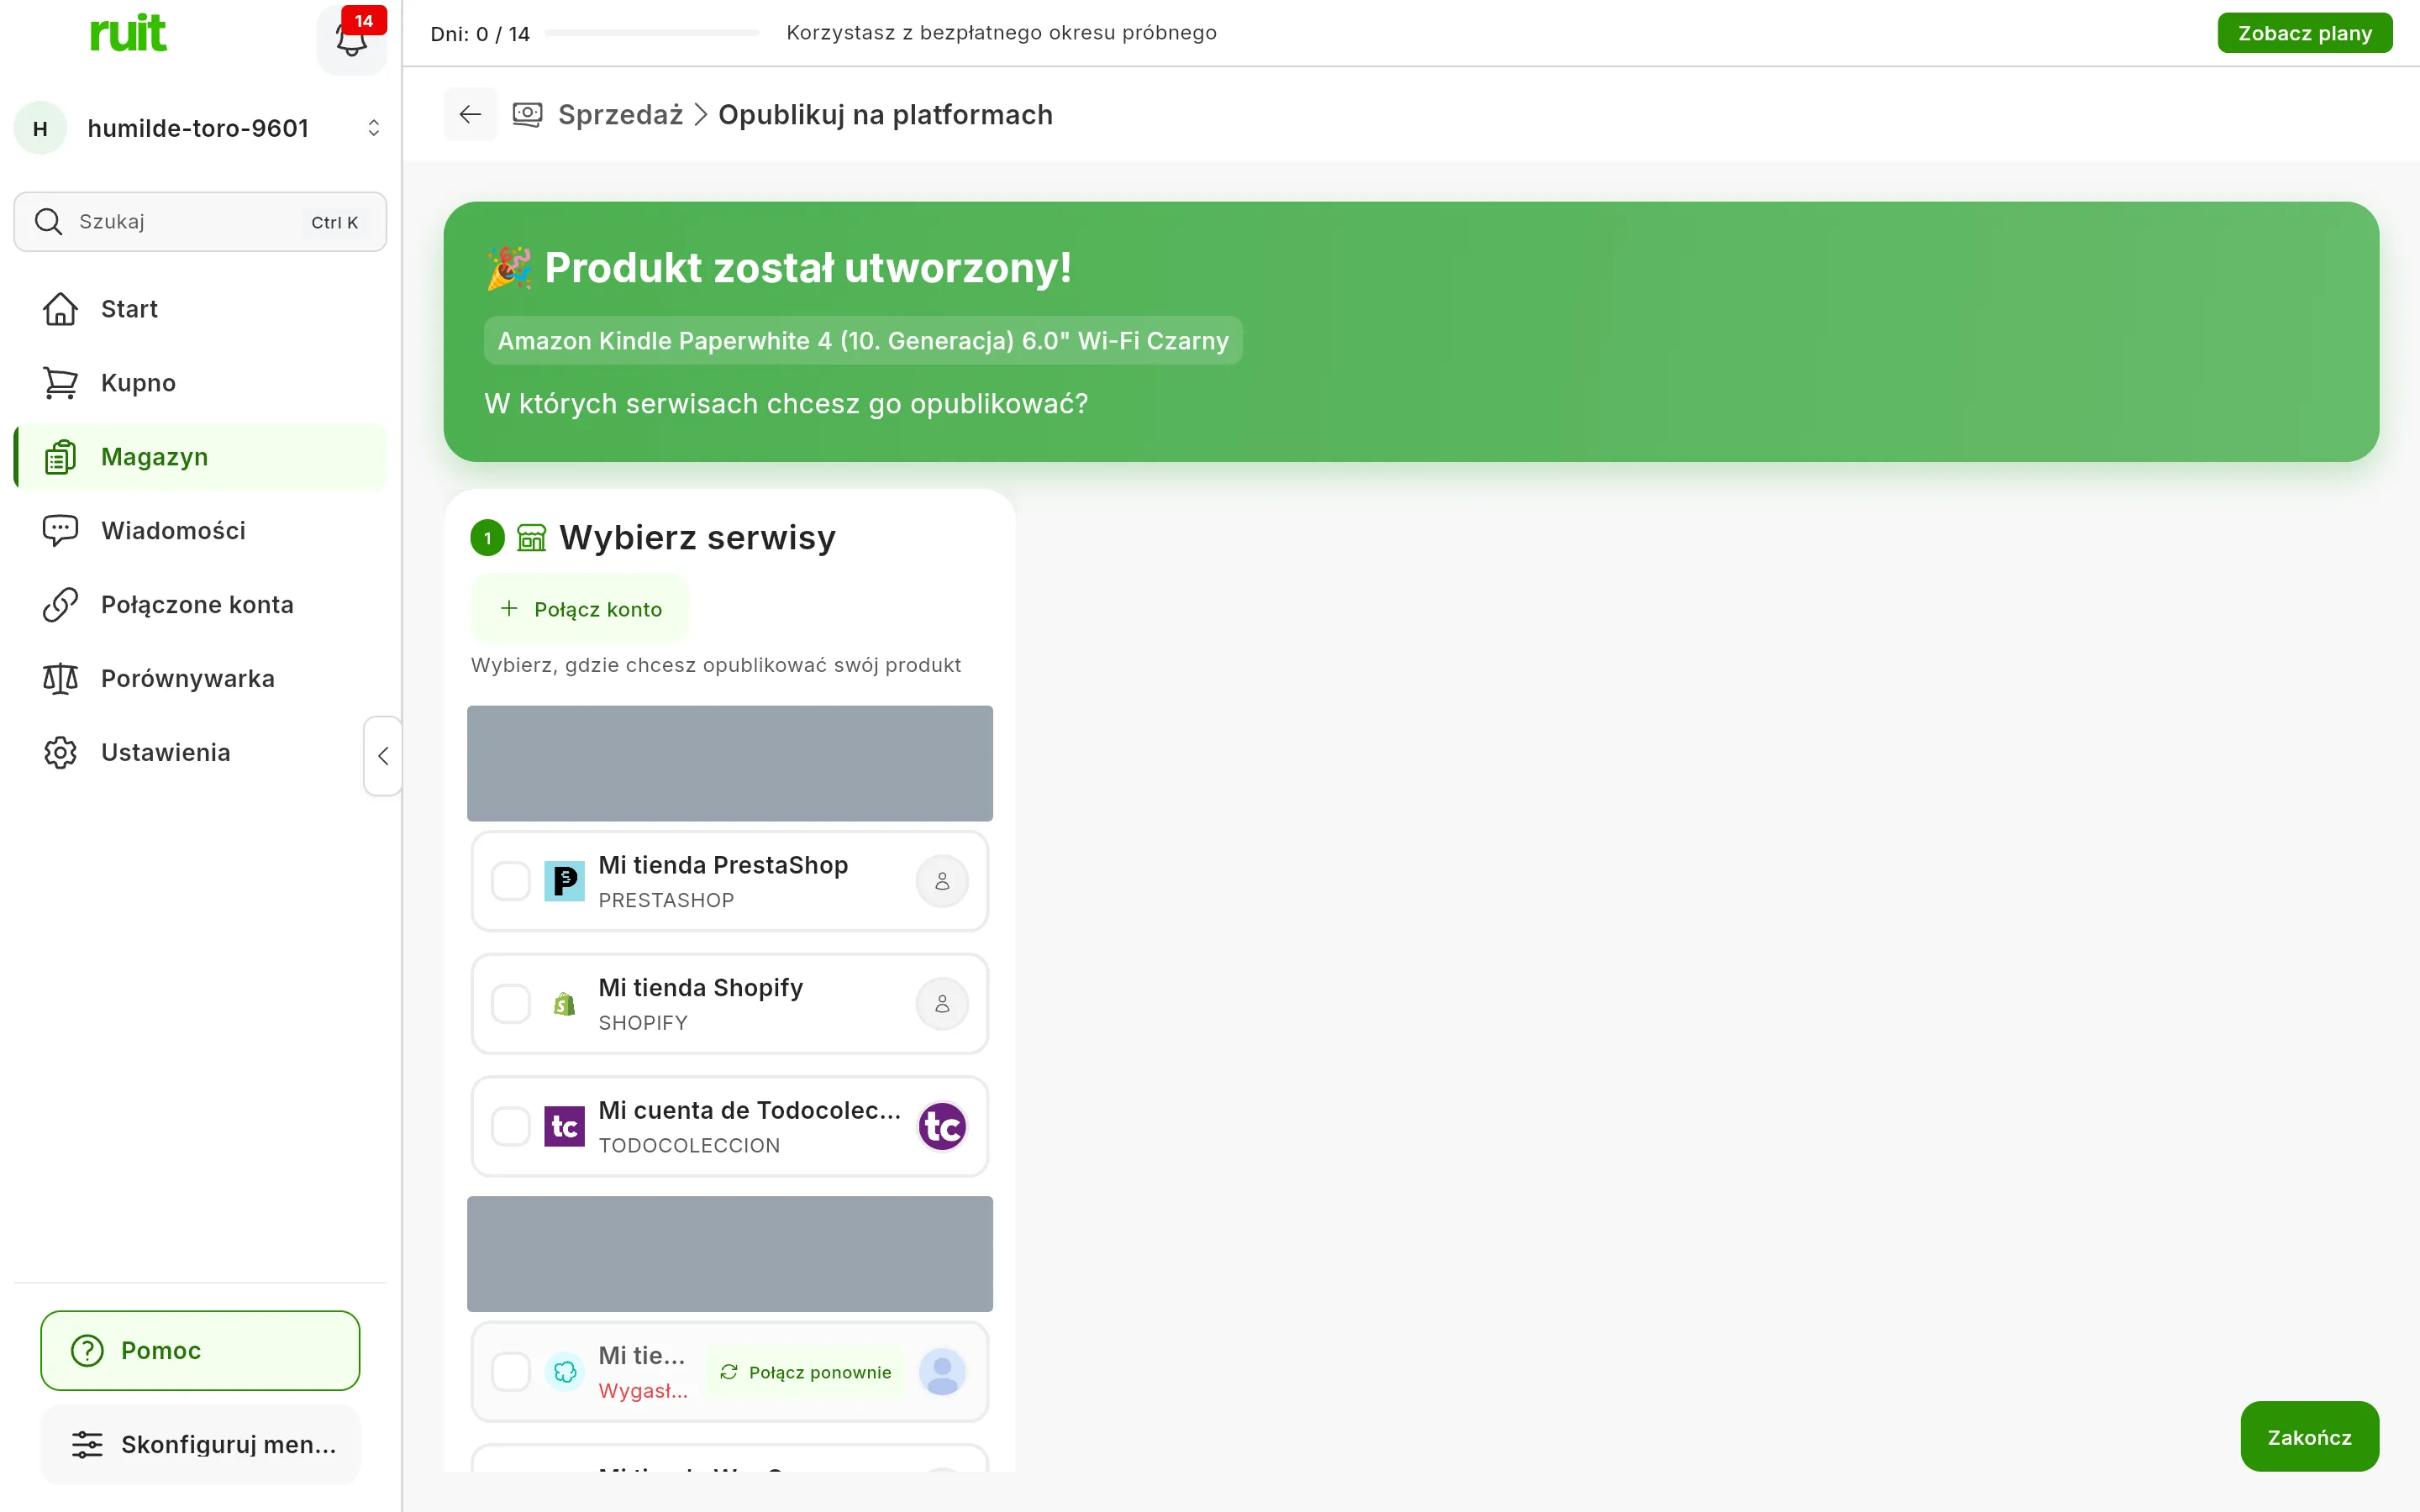The image size is (2420, 1512).
Task: Click Połącz ponownie to reconnect store
Action: tap(805, 1372)
